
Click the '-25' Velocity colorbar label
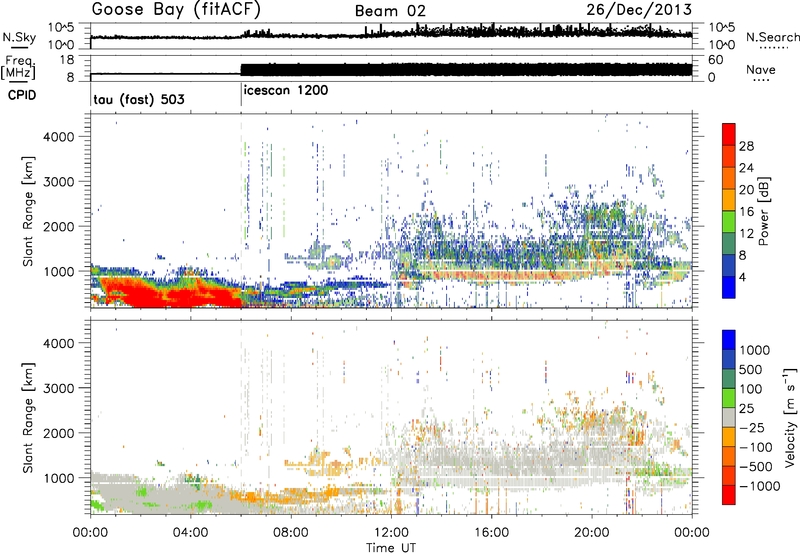pos(752,428)
